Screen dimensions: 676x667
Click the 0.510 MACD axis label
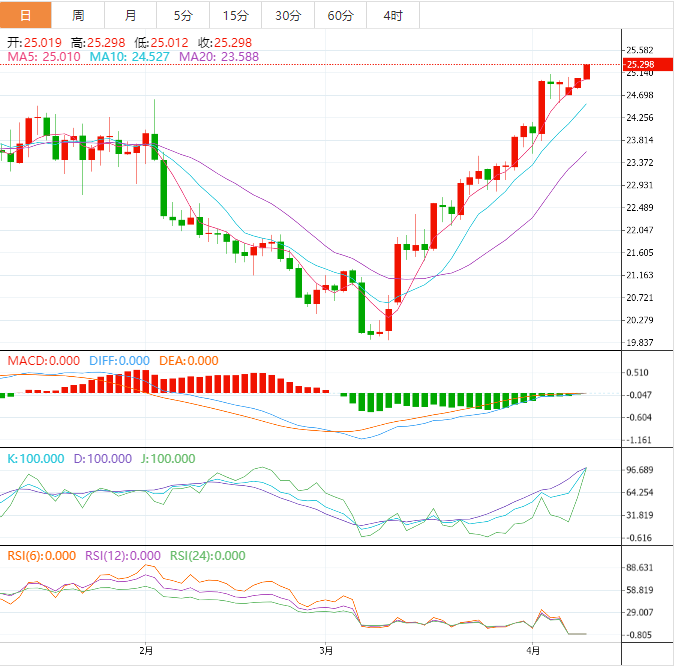tap(637, 373)
